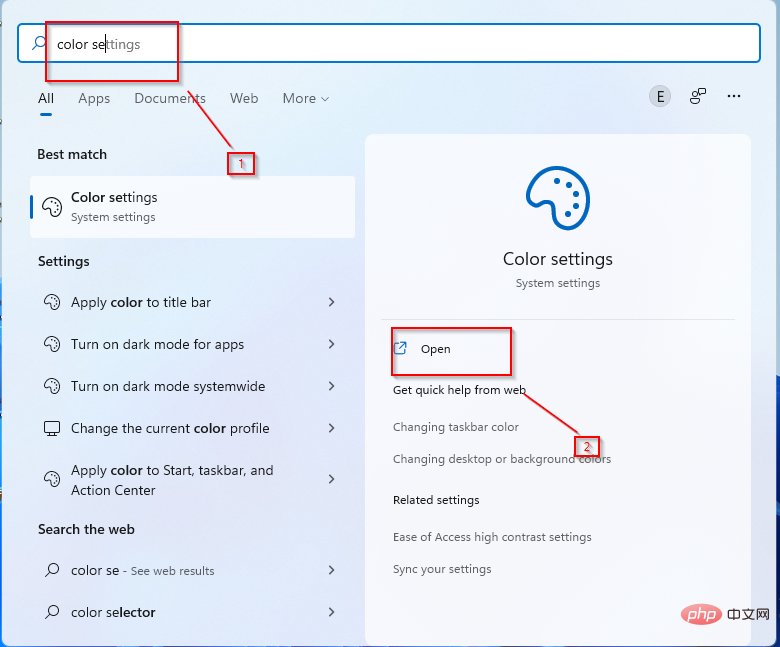Expand arrow for color se web results
The width and height of the screenshot is (780, 647).
331,570
